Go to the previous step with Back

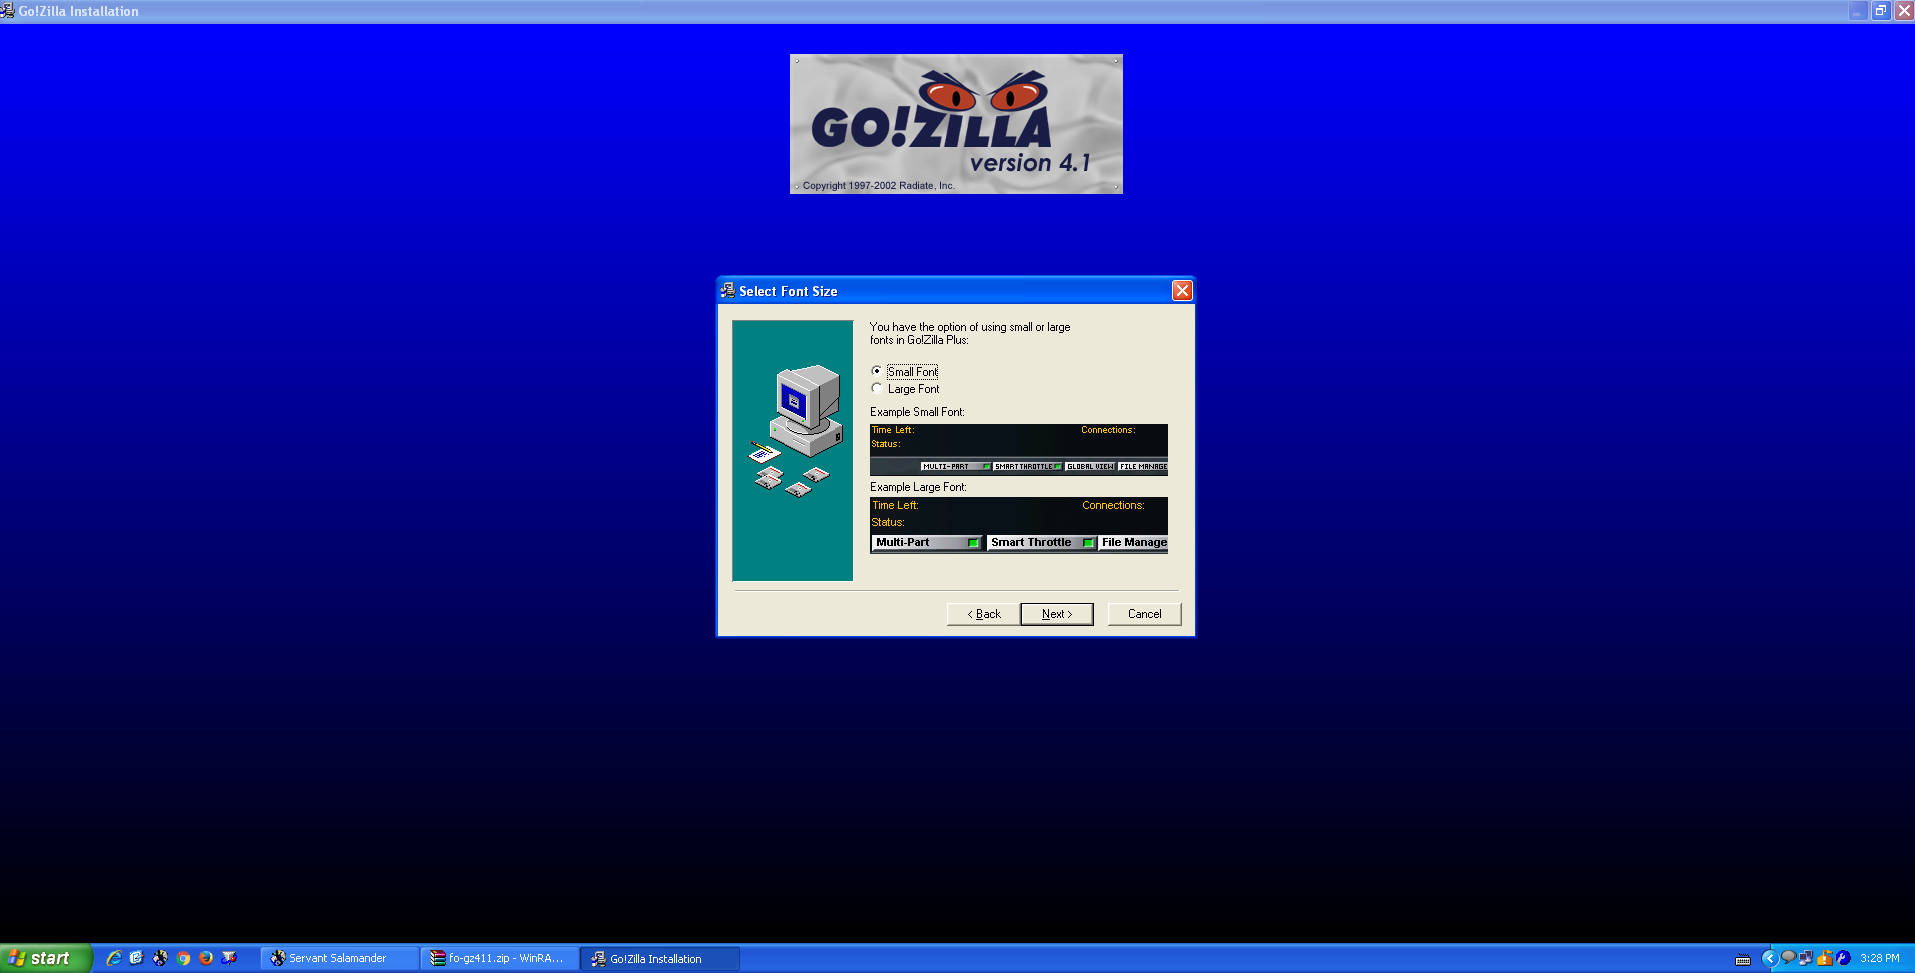point(983,614)
